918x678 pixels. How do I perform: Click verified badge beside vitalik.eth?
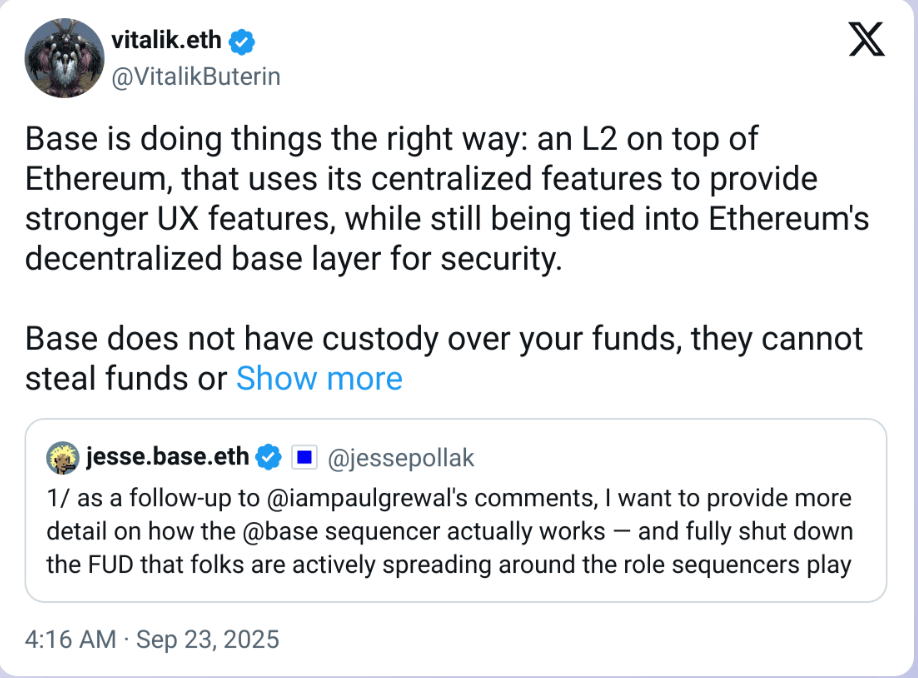click(x=243, y=42)
